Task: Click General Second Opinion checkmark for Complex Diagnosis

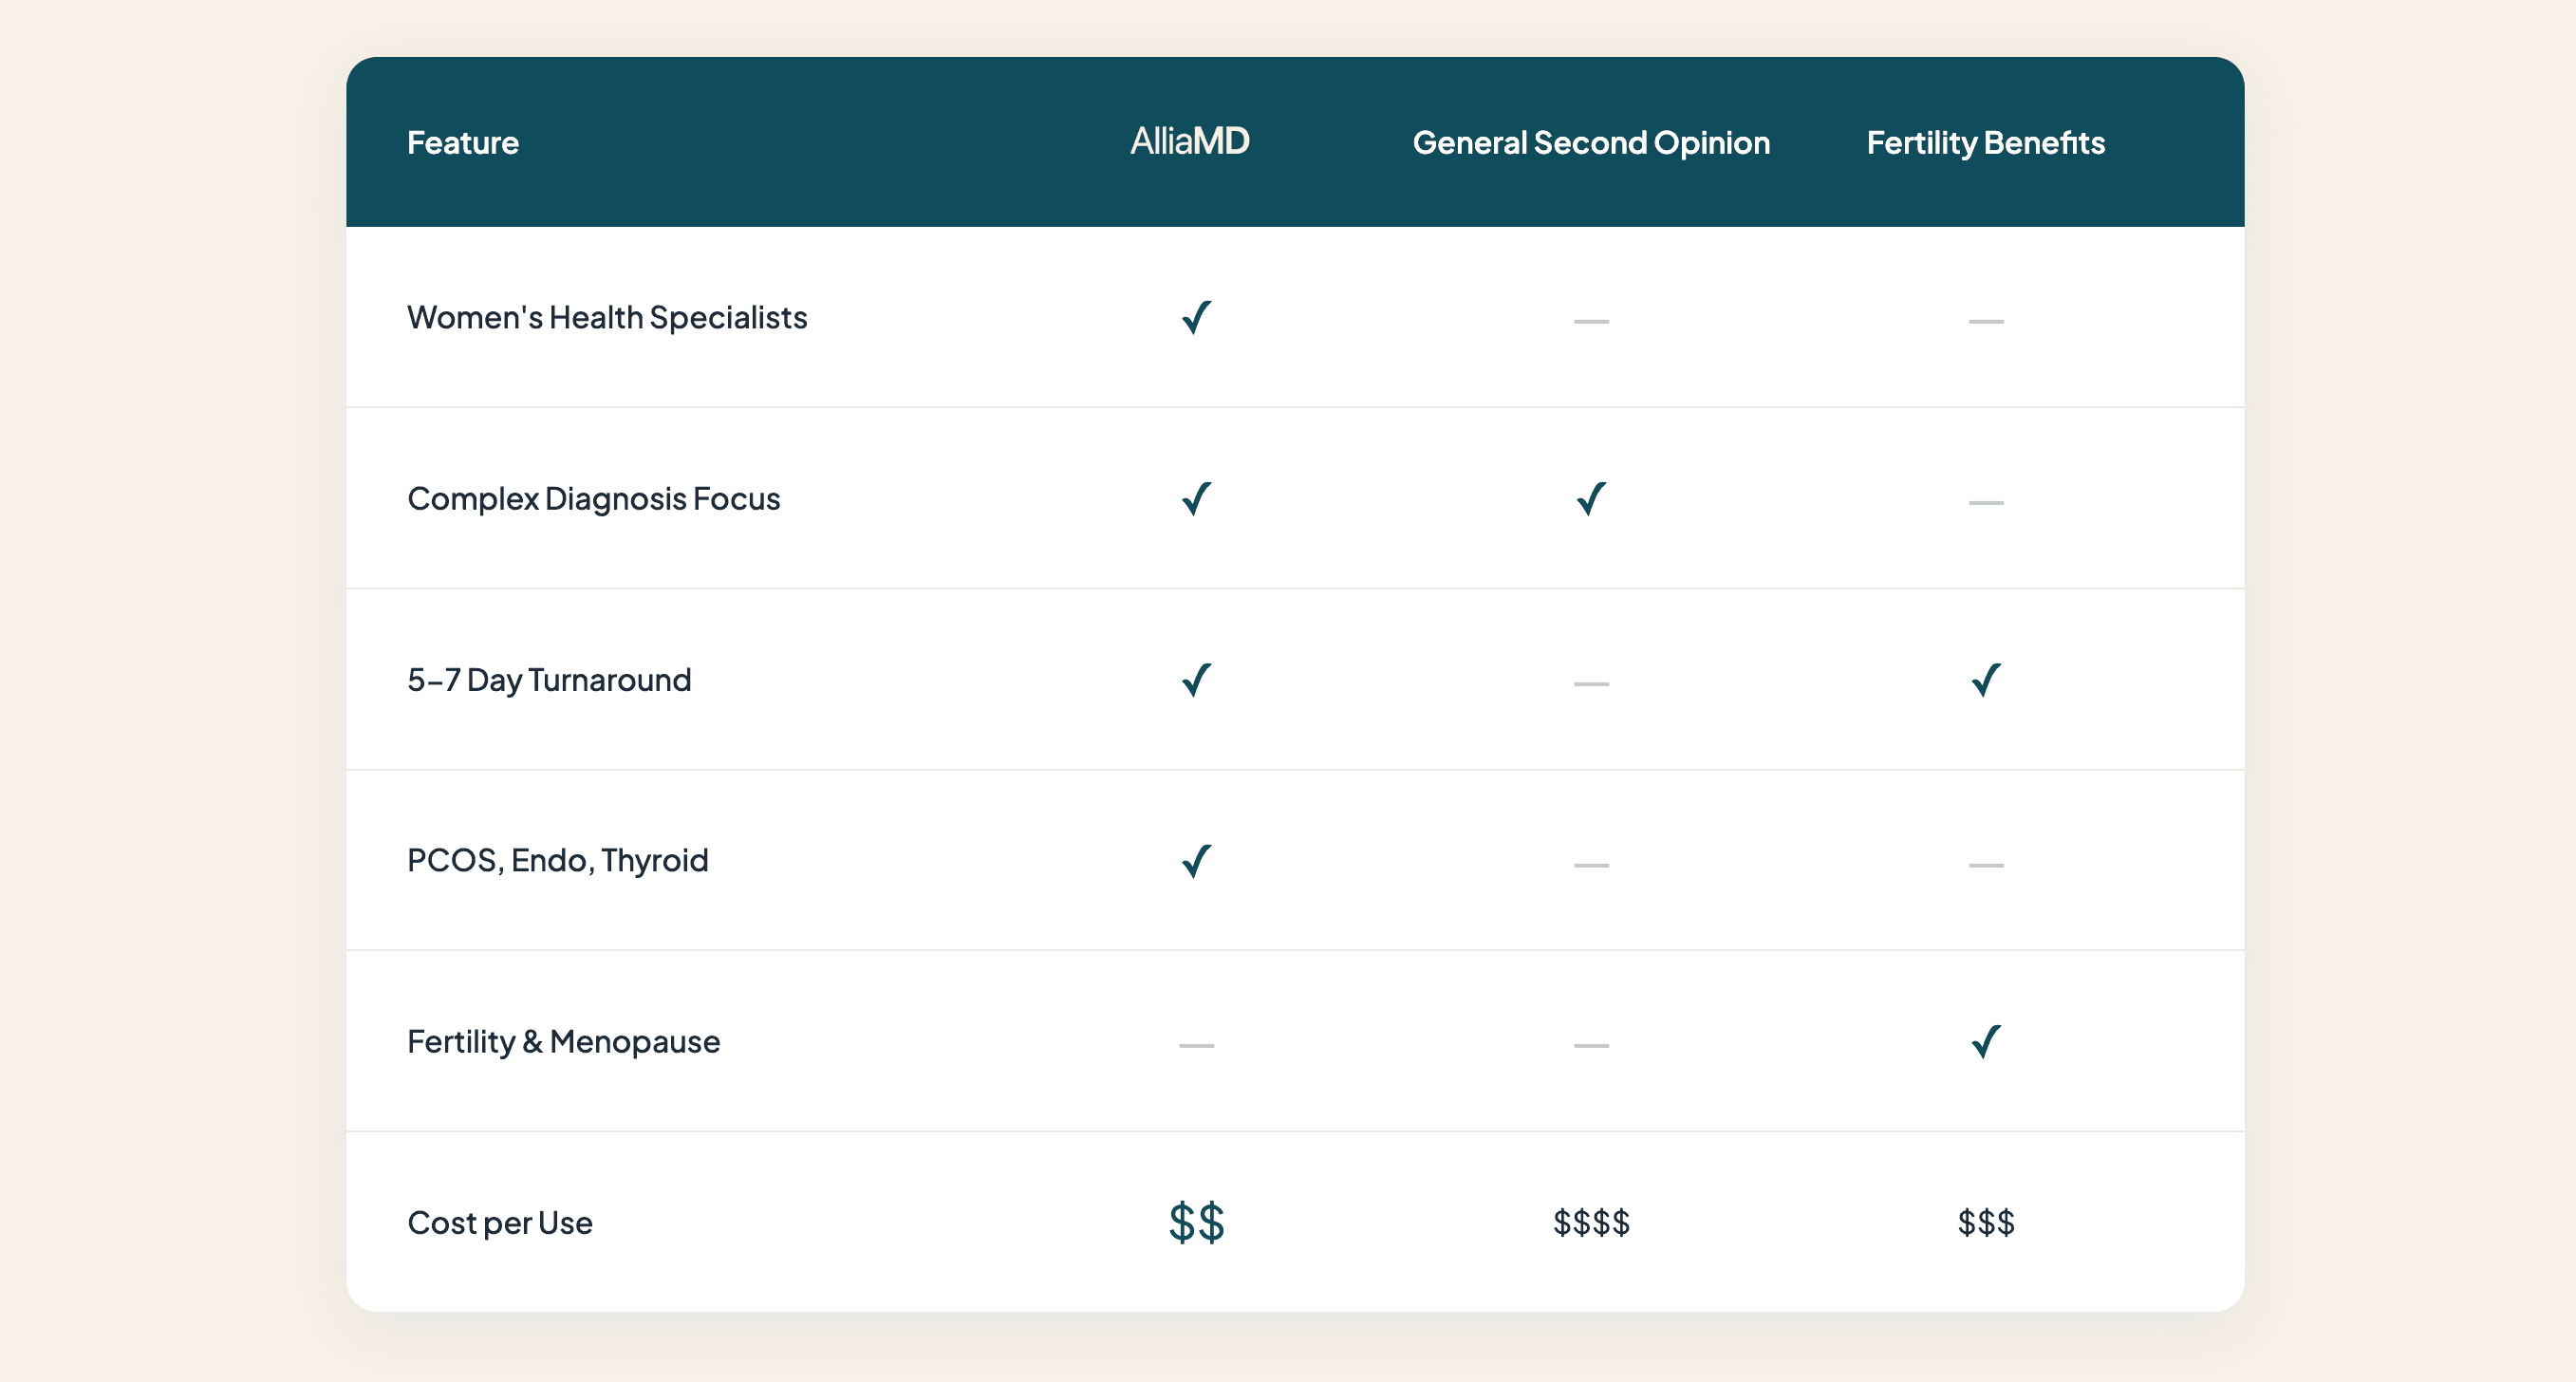Action: (1590, 499)
